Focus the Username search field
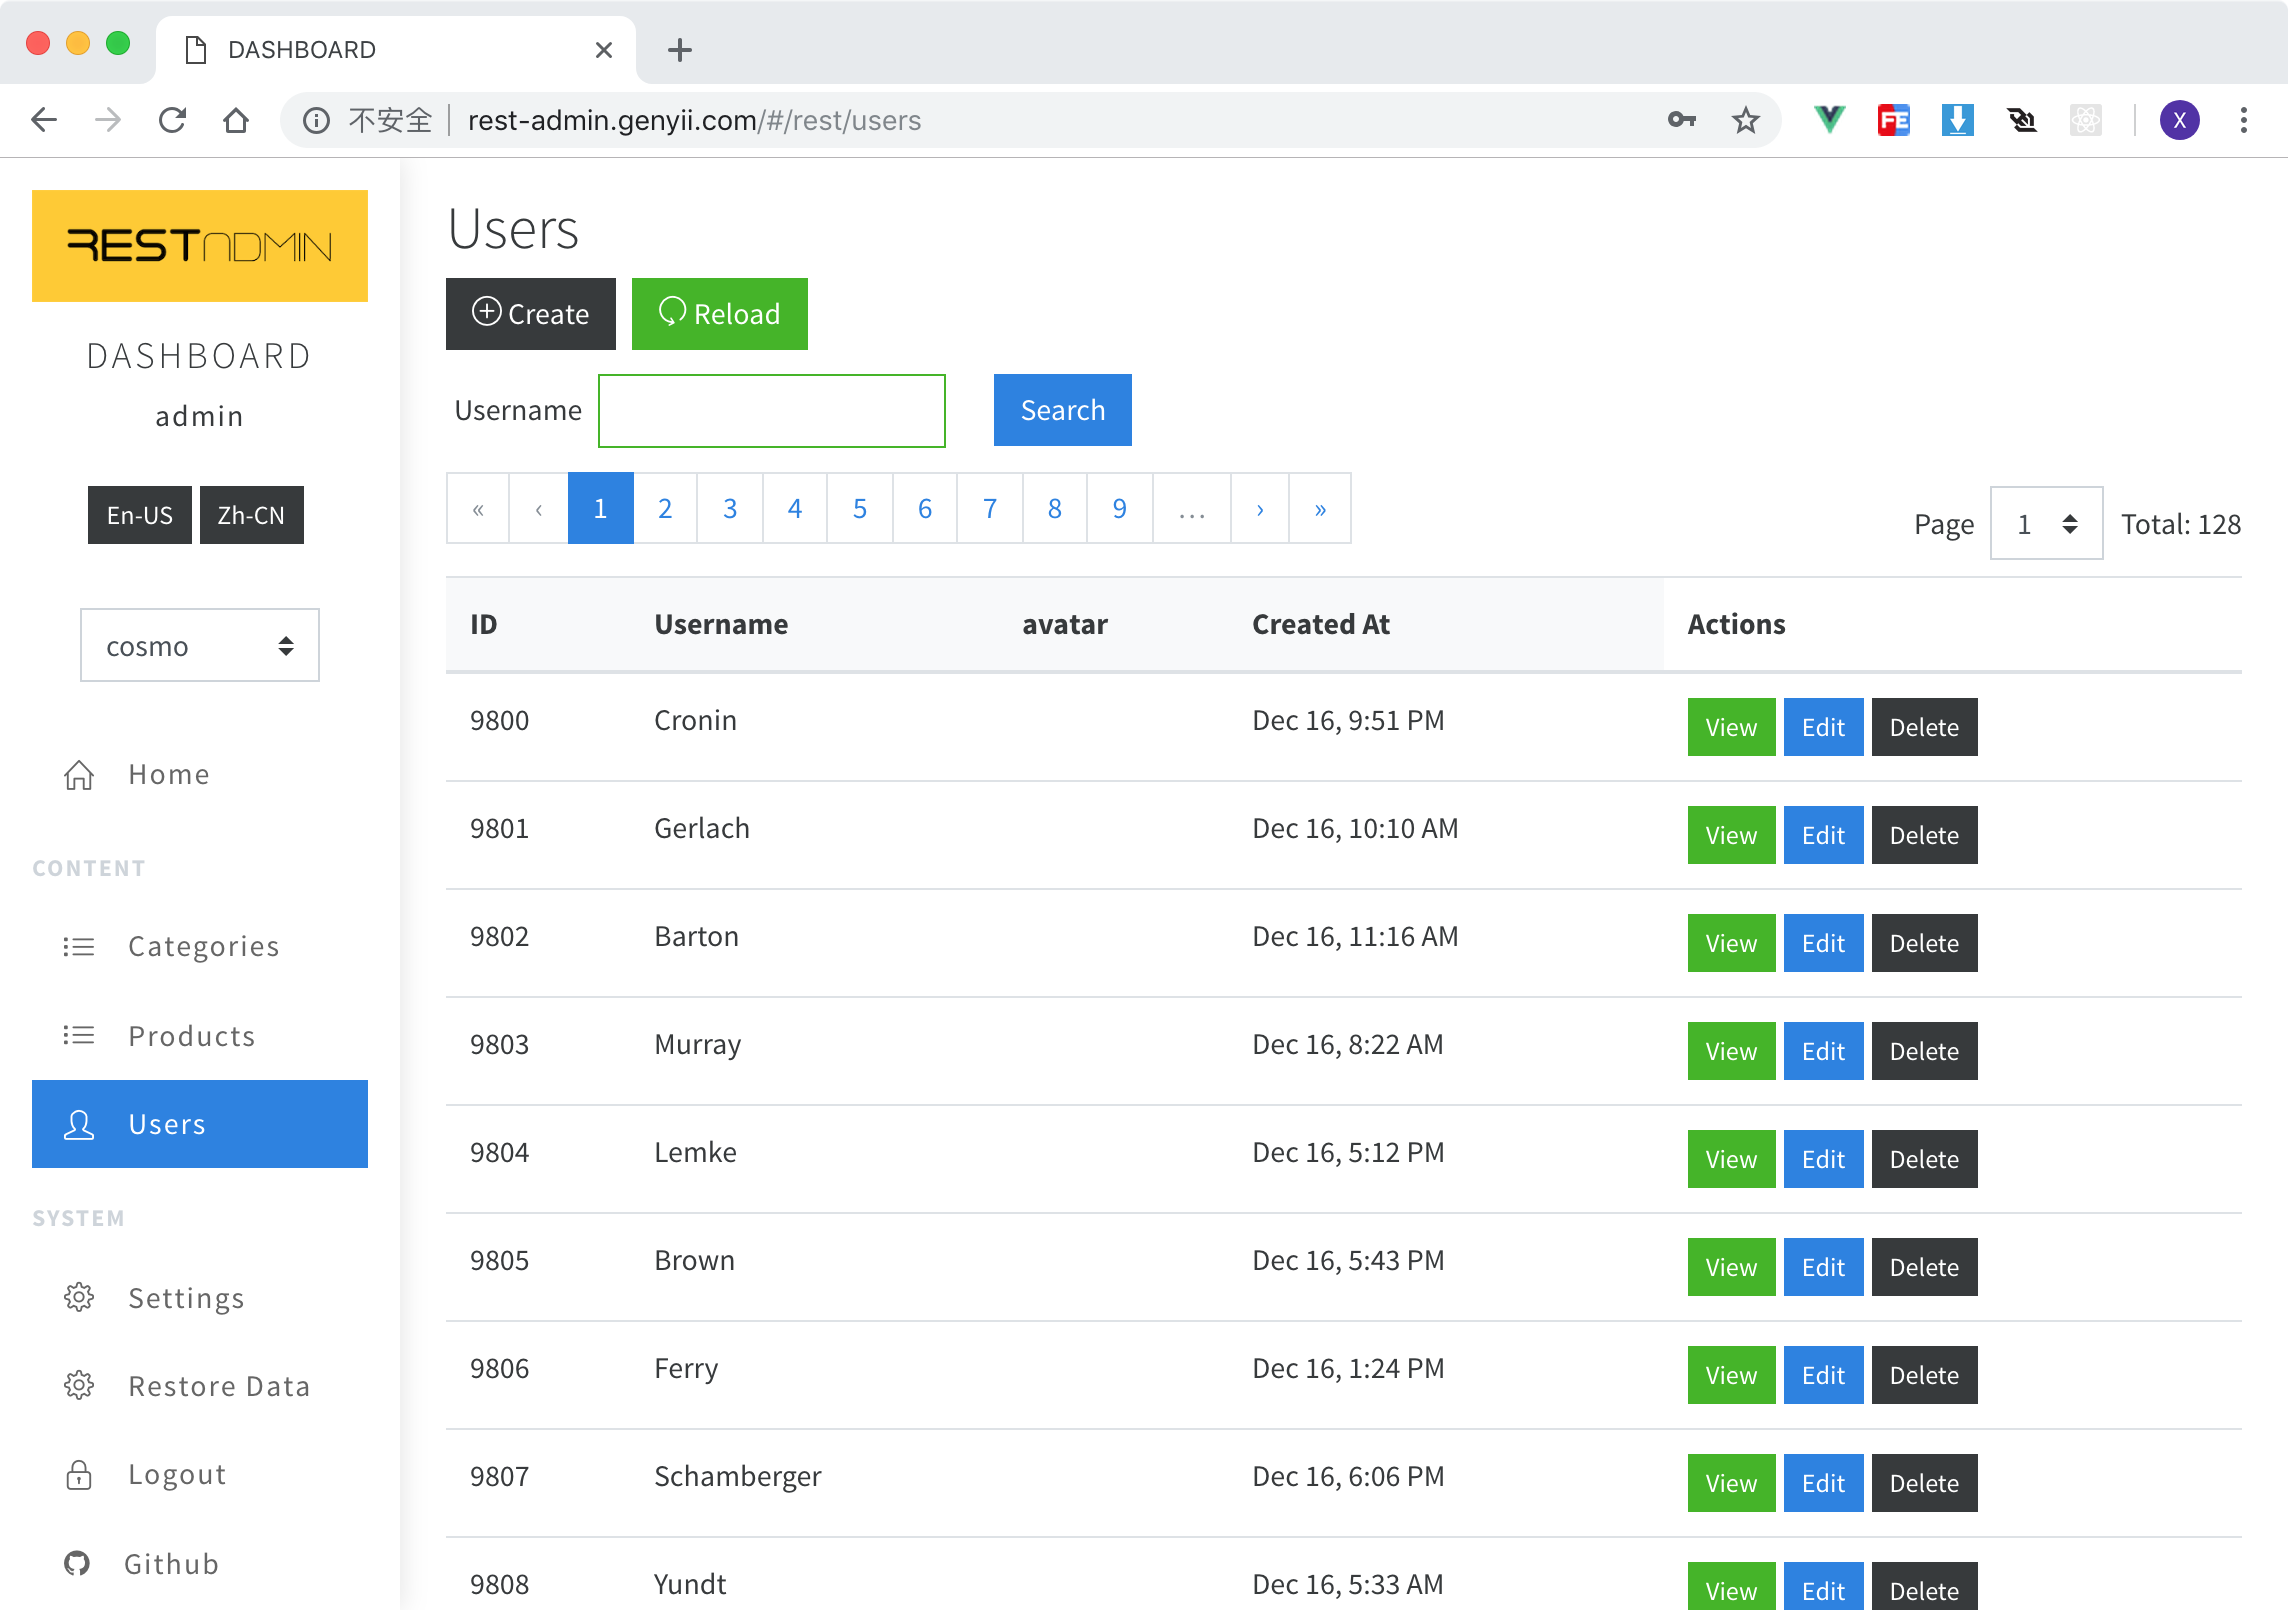This screenshot has height=1610, width=2288. pos(772,411)
